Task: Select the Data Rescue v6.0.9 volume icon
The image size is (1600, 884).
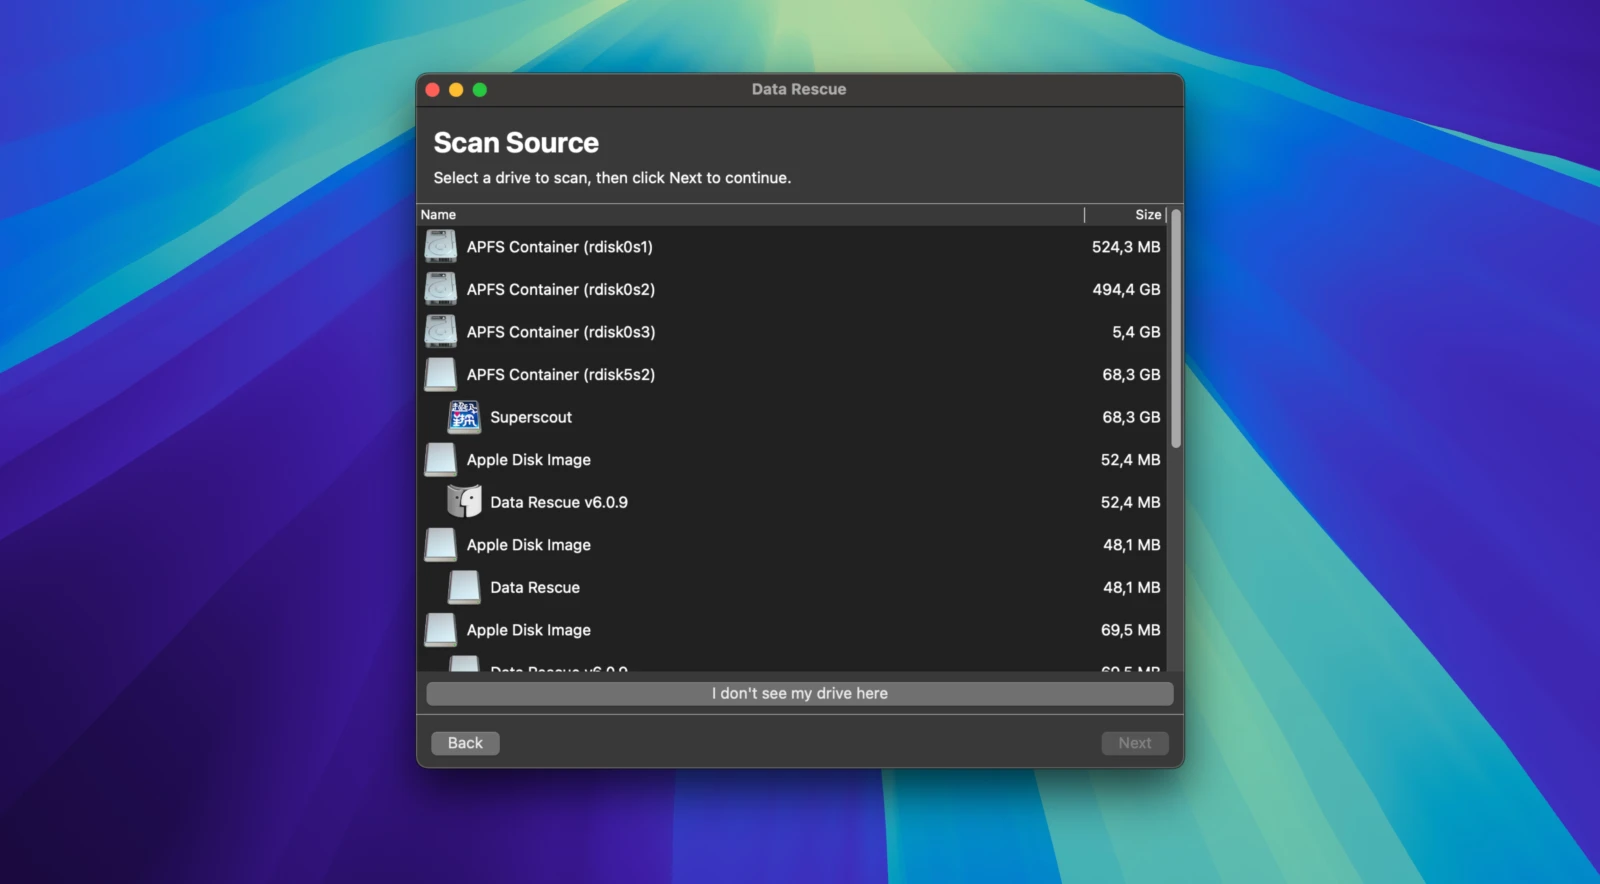Action: point(464,502)
